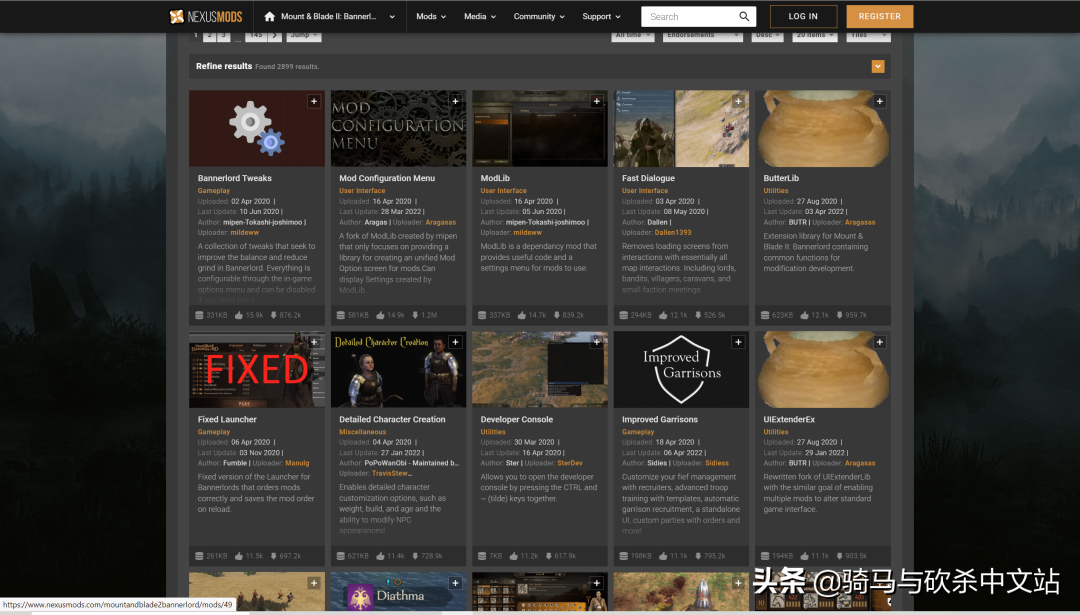Click the Nexus Mods logo
This screenshot has width=1080, height=615.
205,17
